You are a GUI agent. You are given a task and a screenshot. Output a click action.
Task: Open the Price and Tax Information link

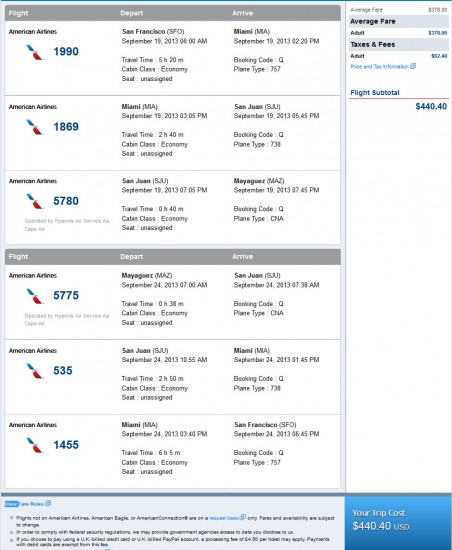(379, 67)
